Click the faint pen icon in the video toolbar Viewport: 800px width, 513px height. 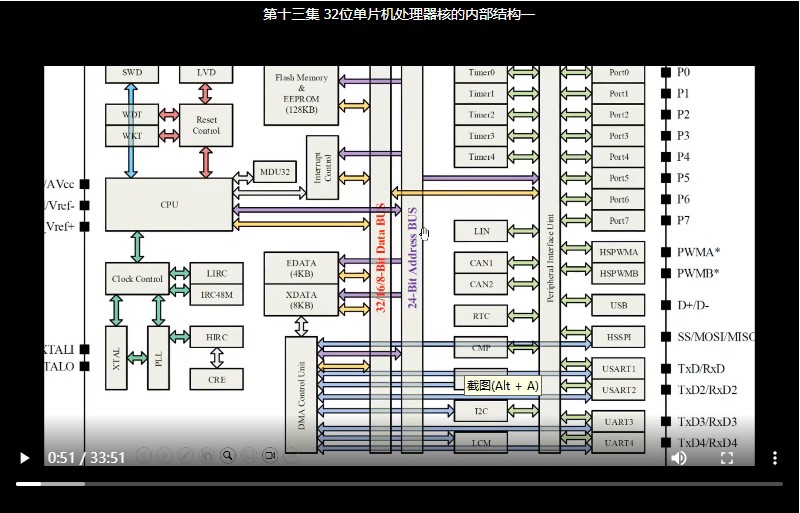click(x=186, y=455)
